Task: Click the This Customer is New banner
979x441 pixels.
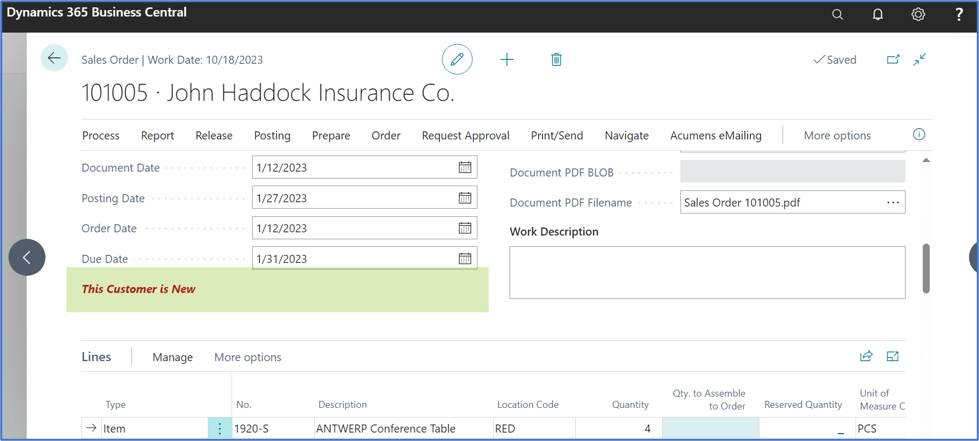Action: [x=277, y=289]
